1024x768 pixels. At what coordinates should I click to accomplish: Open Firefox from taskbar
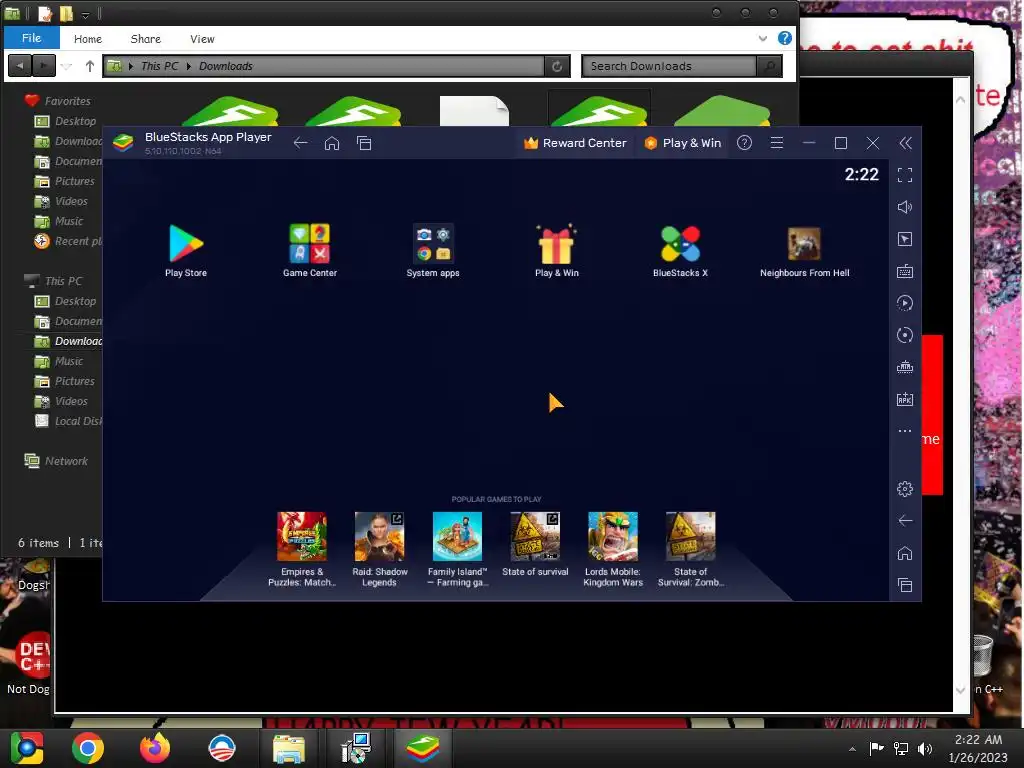tap(155, 748)
